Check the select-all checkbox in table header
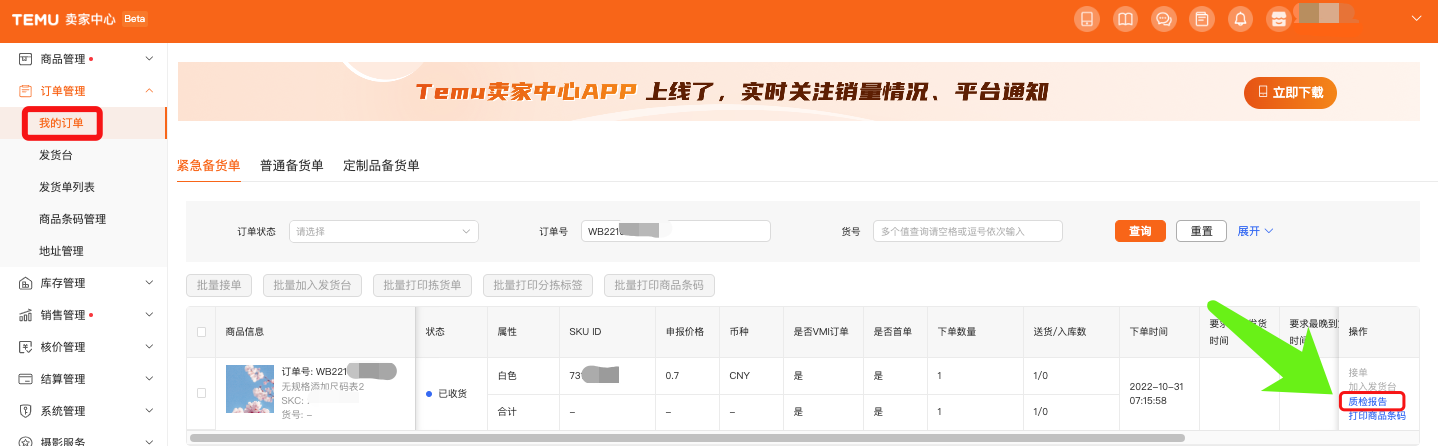1438x446 pixels. pyautogui.click(x=202, y=332)
